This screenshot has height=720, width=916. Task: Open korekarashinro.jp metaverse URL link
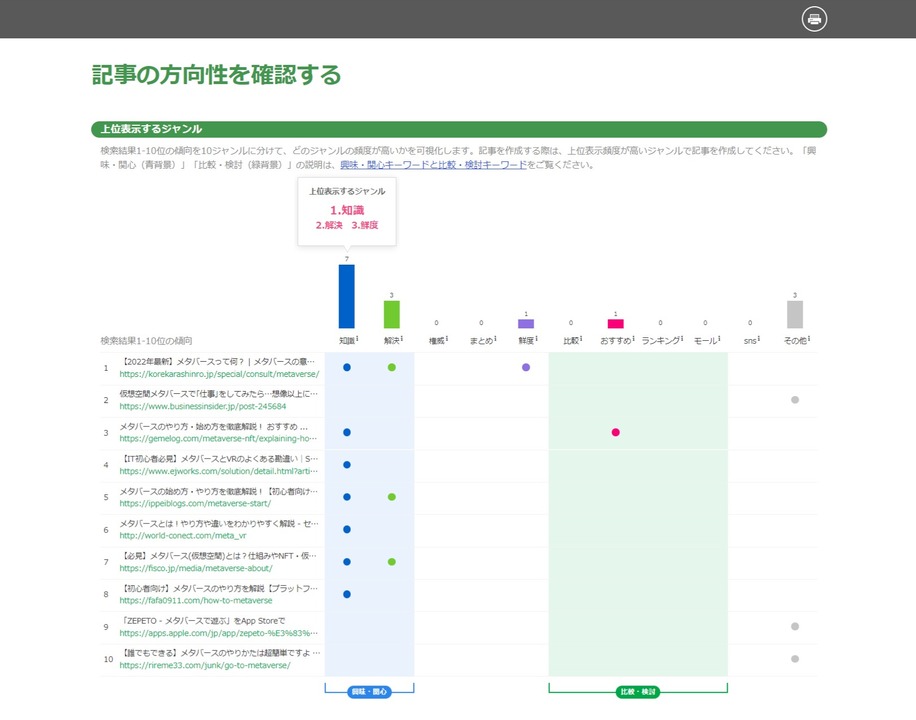(x=219, y=374)
